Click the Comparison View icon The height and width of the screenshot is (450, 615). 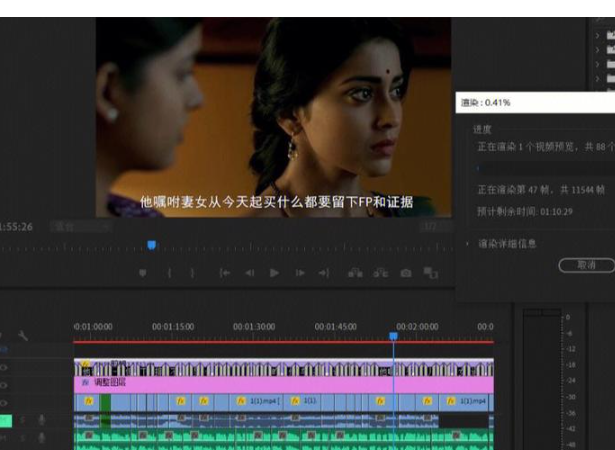tap(431, 273)
